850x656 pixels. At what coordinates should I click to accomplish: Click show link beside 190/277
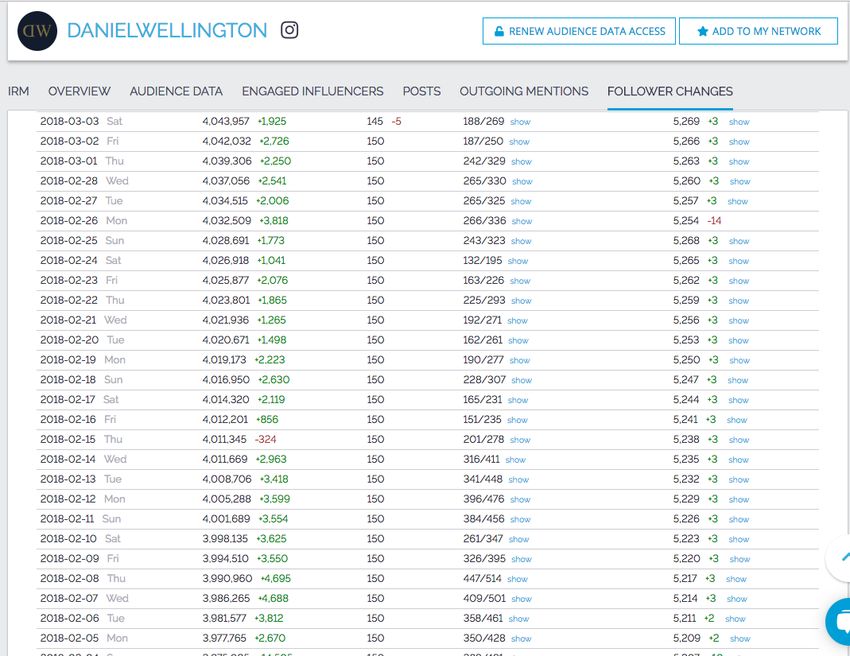coord(520,361)
